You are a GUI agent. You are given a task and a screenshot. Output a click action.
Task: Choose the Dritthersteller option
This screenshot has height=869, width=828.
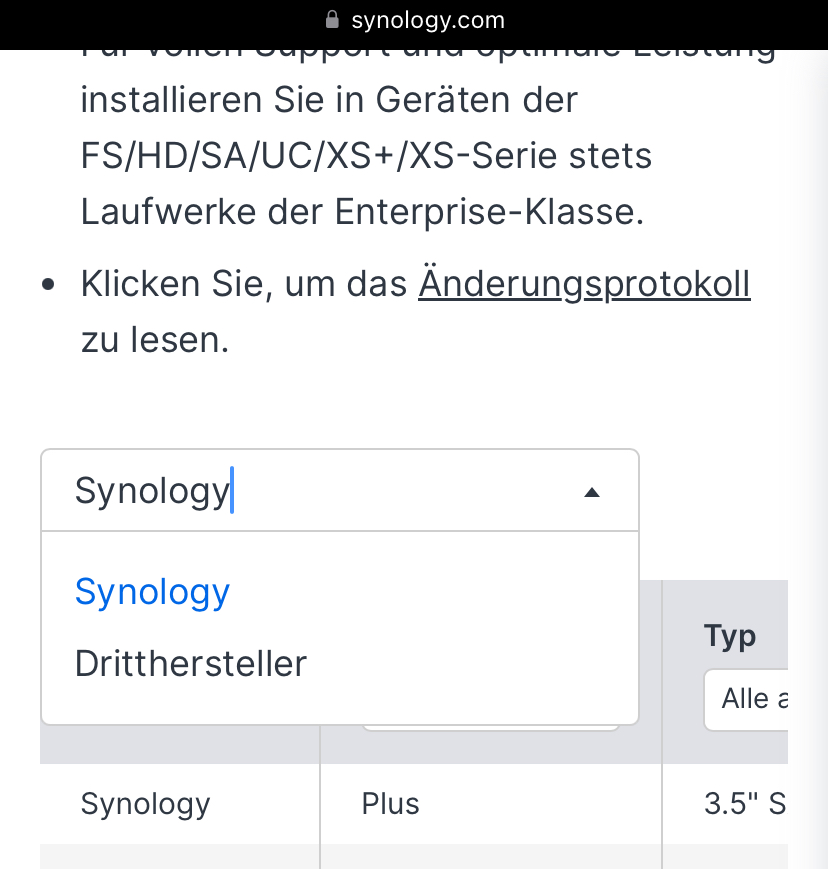191,663
